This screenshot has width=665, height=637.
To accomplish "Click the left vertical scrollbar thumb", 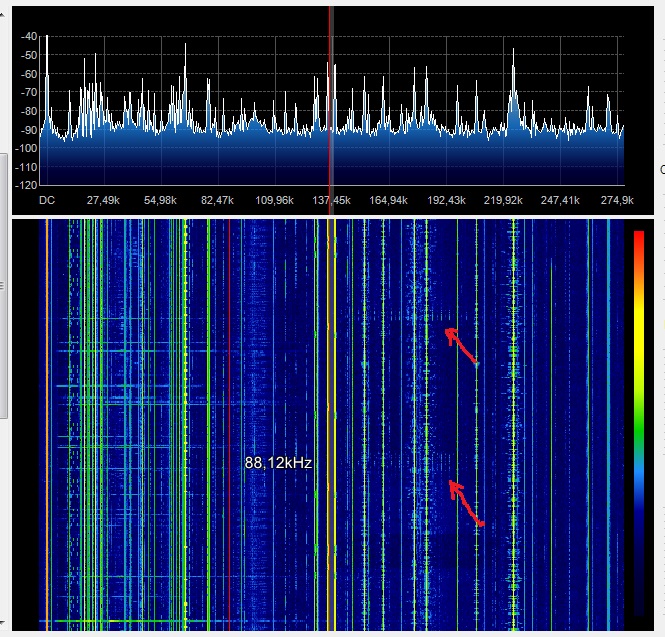I will coord(3,286).
